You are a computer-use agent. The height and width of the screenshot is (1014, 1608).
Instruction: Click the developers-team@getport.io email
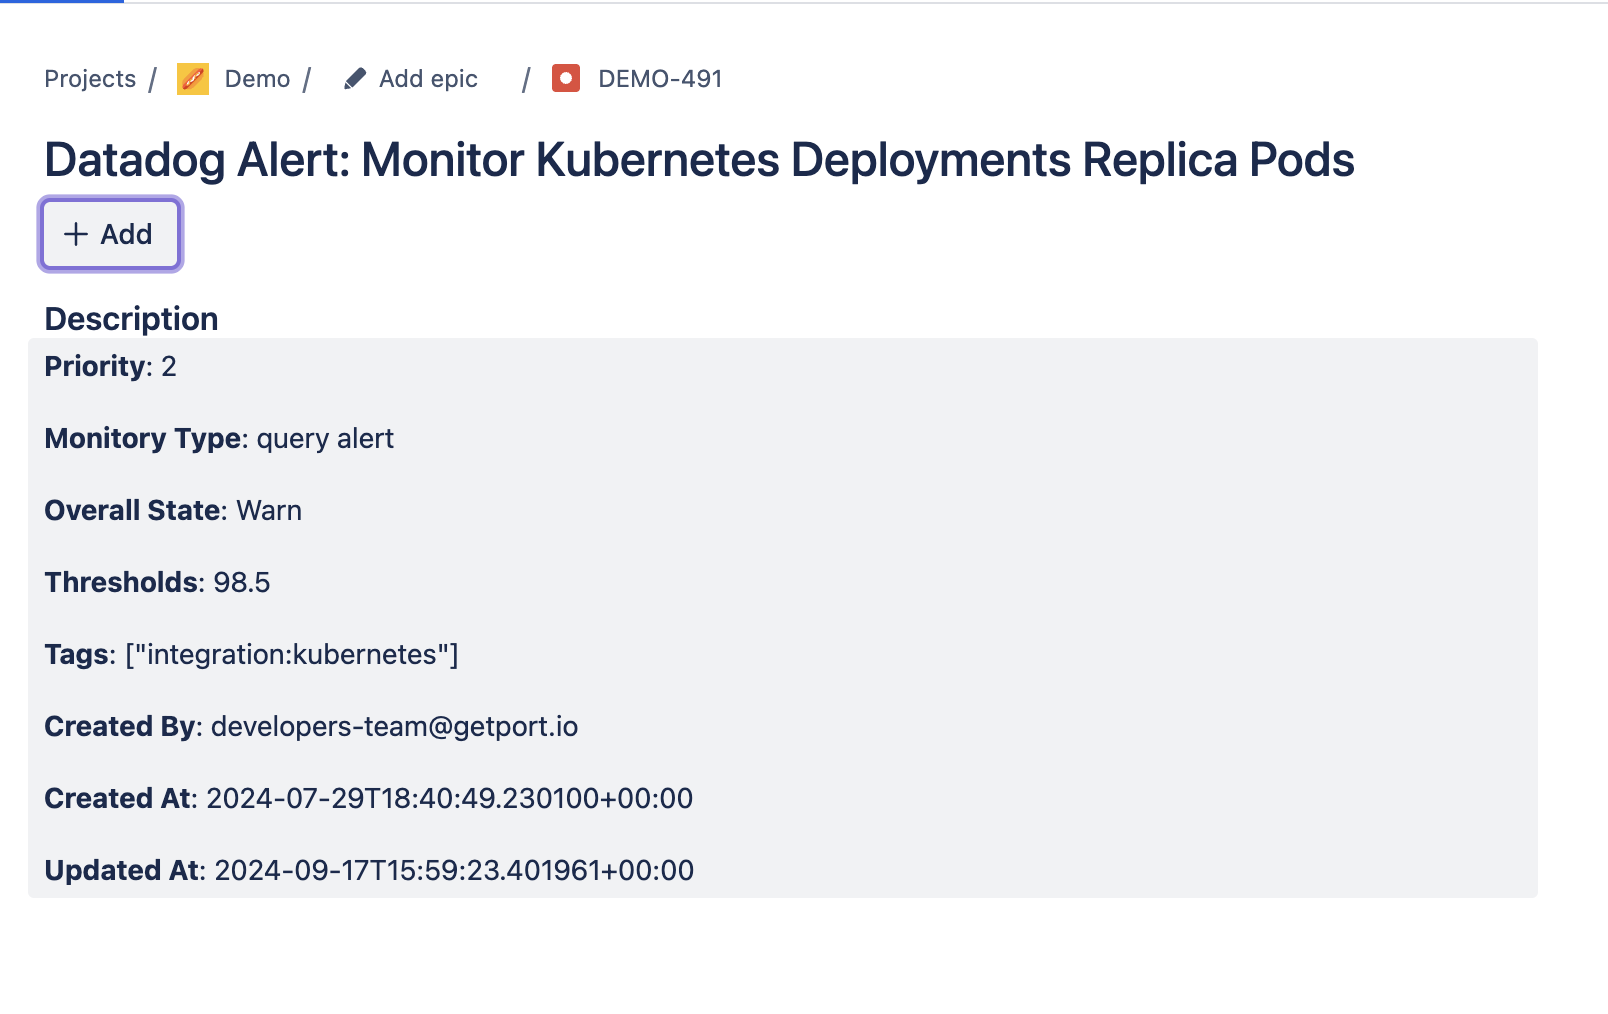point(394,727)
